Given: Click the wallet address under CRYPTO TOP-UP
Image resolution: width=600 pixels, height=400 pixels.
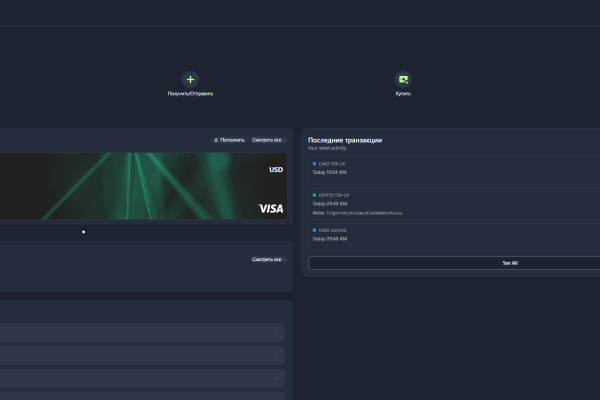Looking at the screenshot, I should coord(364,213).
